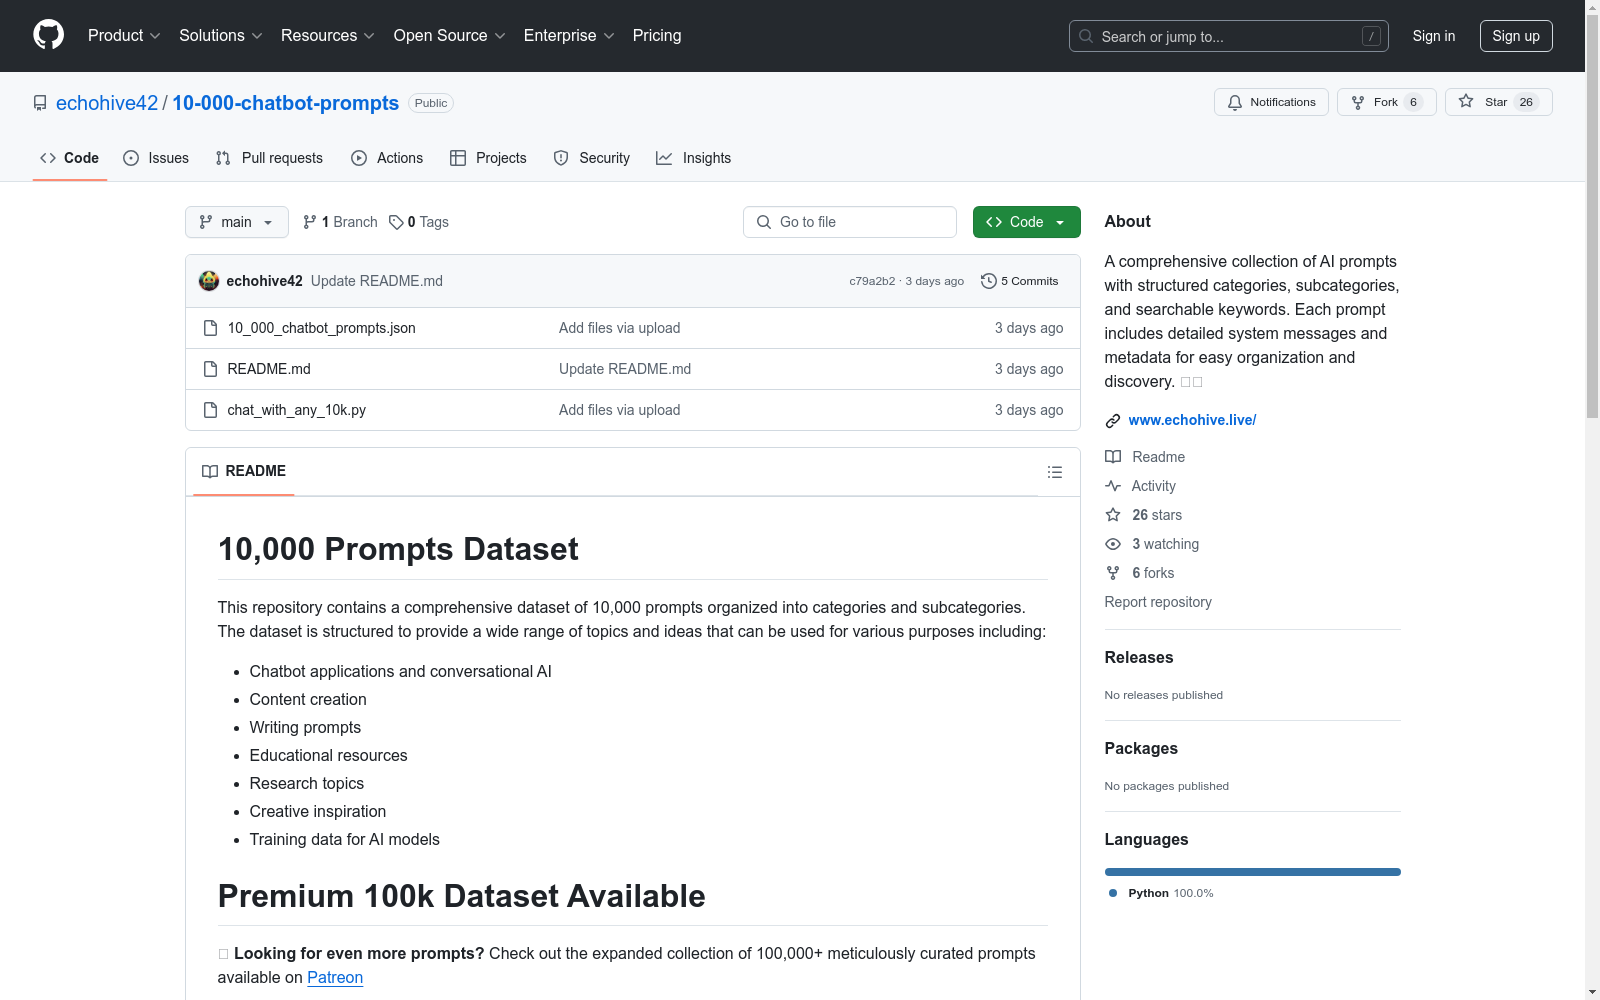This screenshot has height=1000, width=1600.
Task: Click the repository icon beside echohive42
Action: coord(40,103)
